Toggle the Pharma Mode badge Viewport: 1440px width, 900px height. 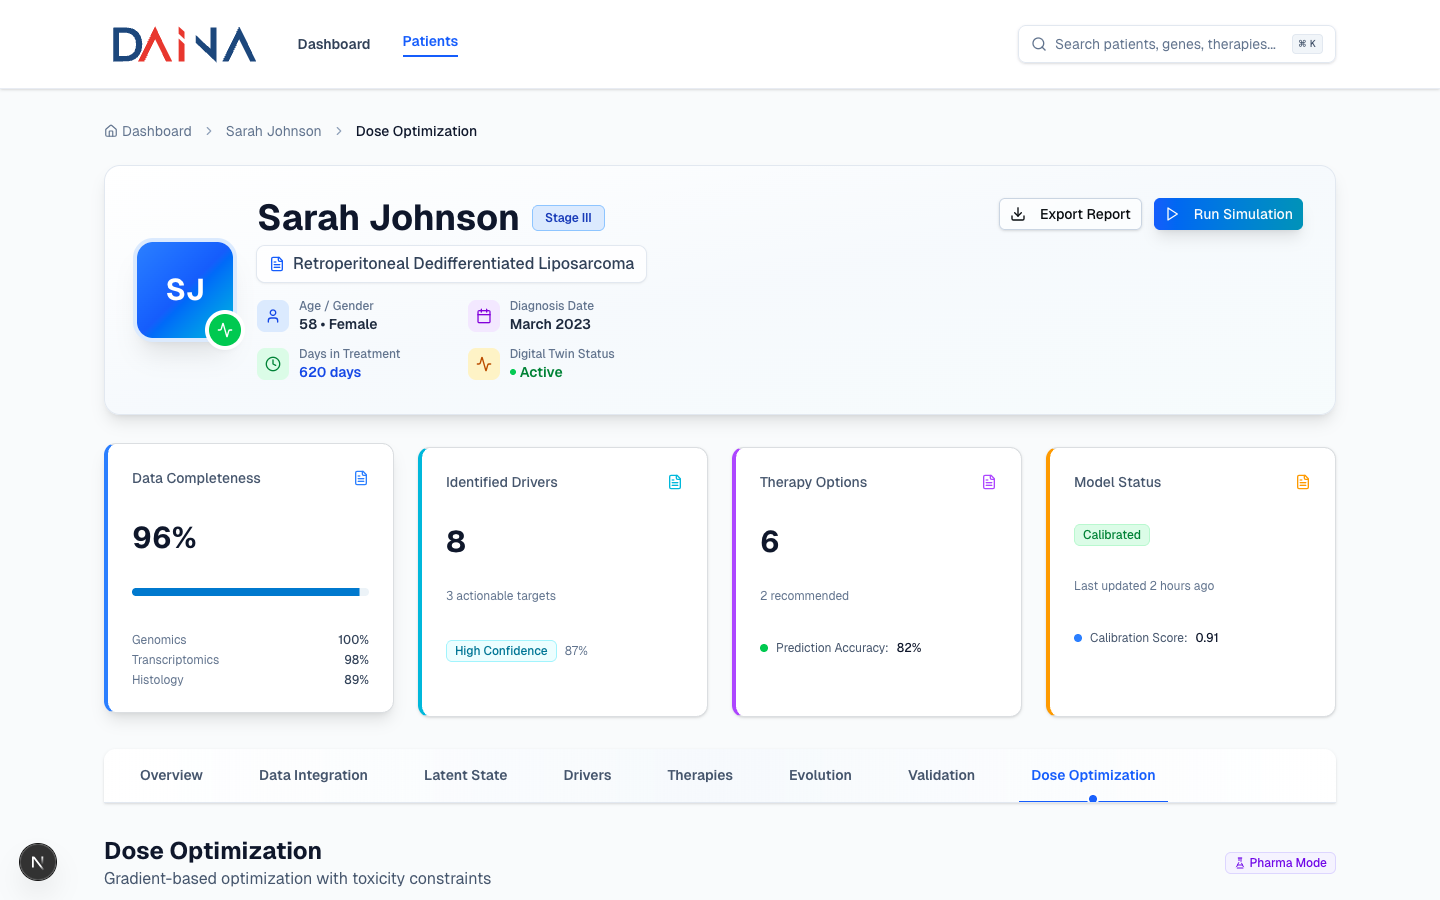1280,863
